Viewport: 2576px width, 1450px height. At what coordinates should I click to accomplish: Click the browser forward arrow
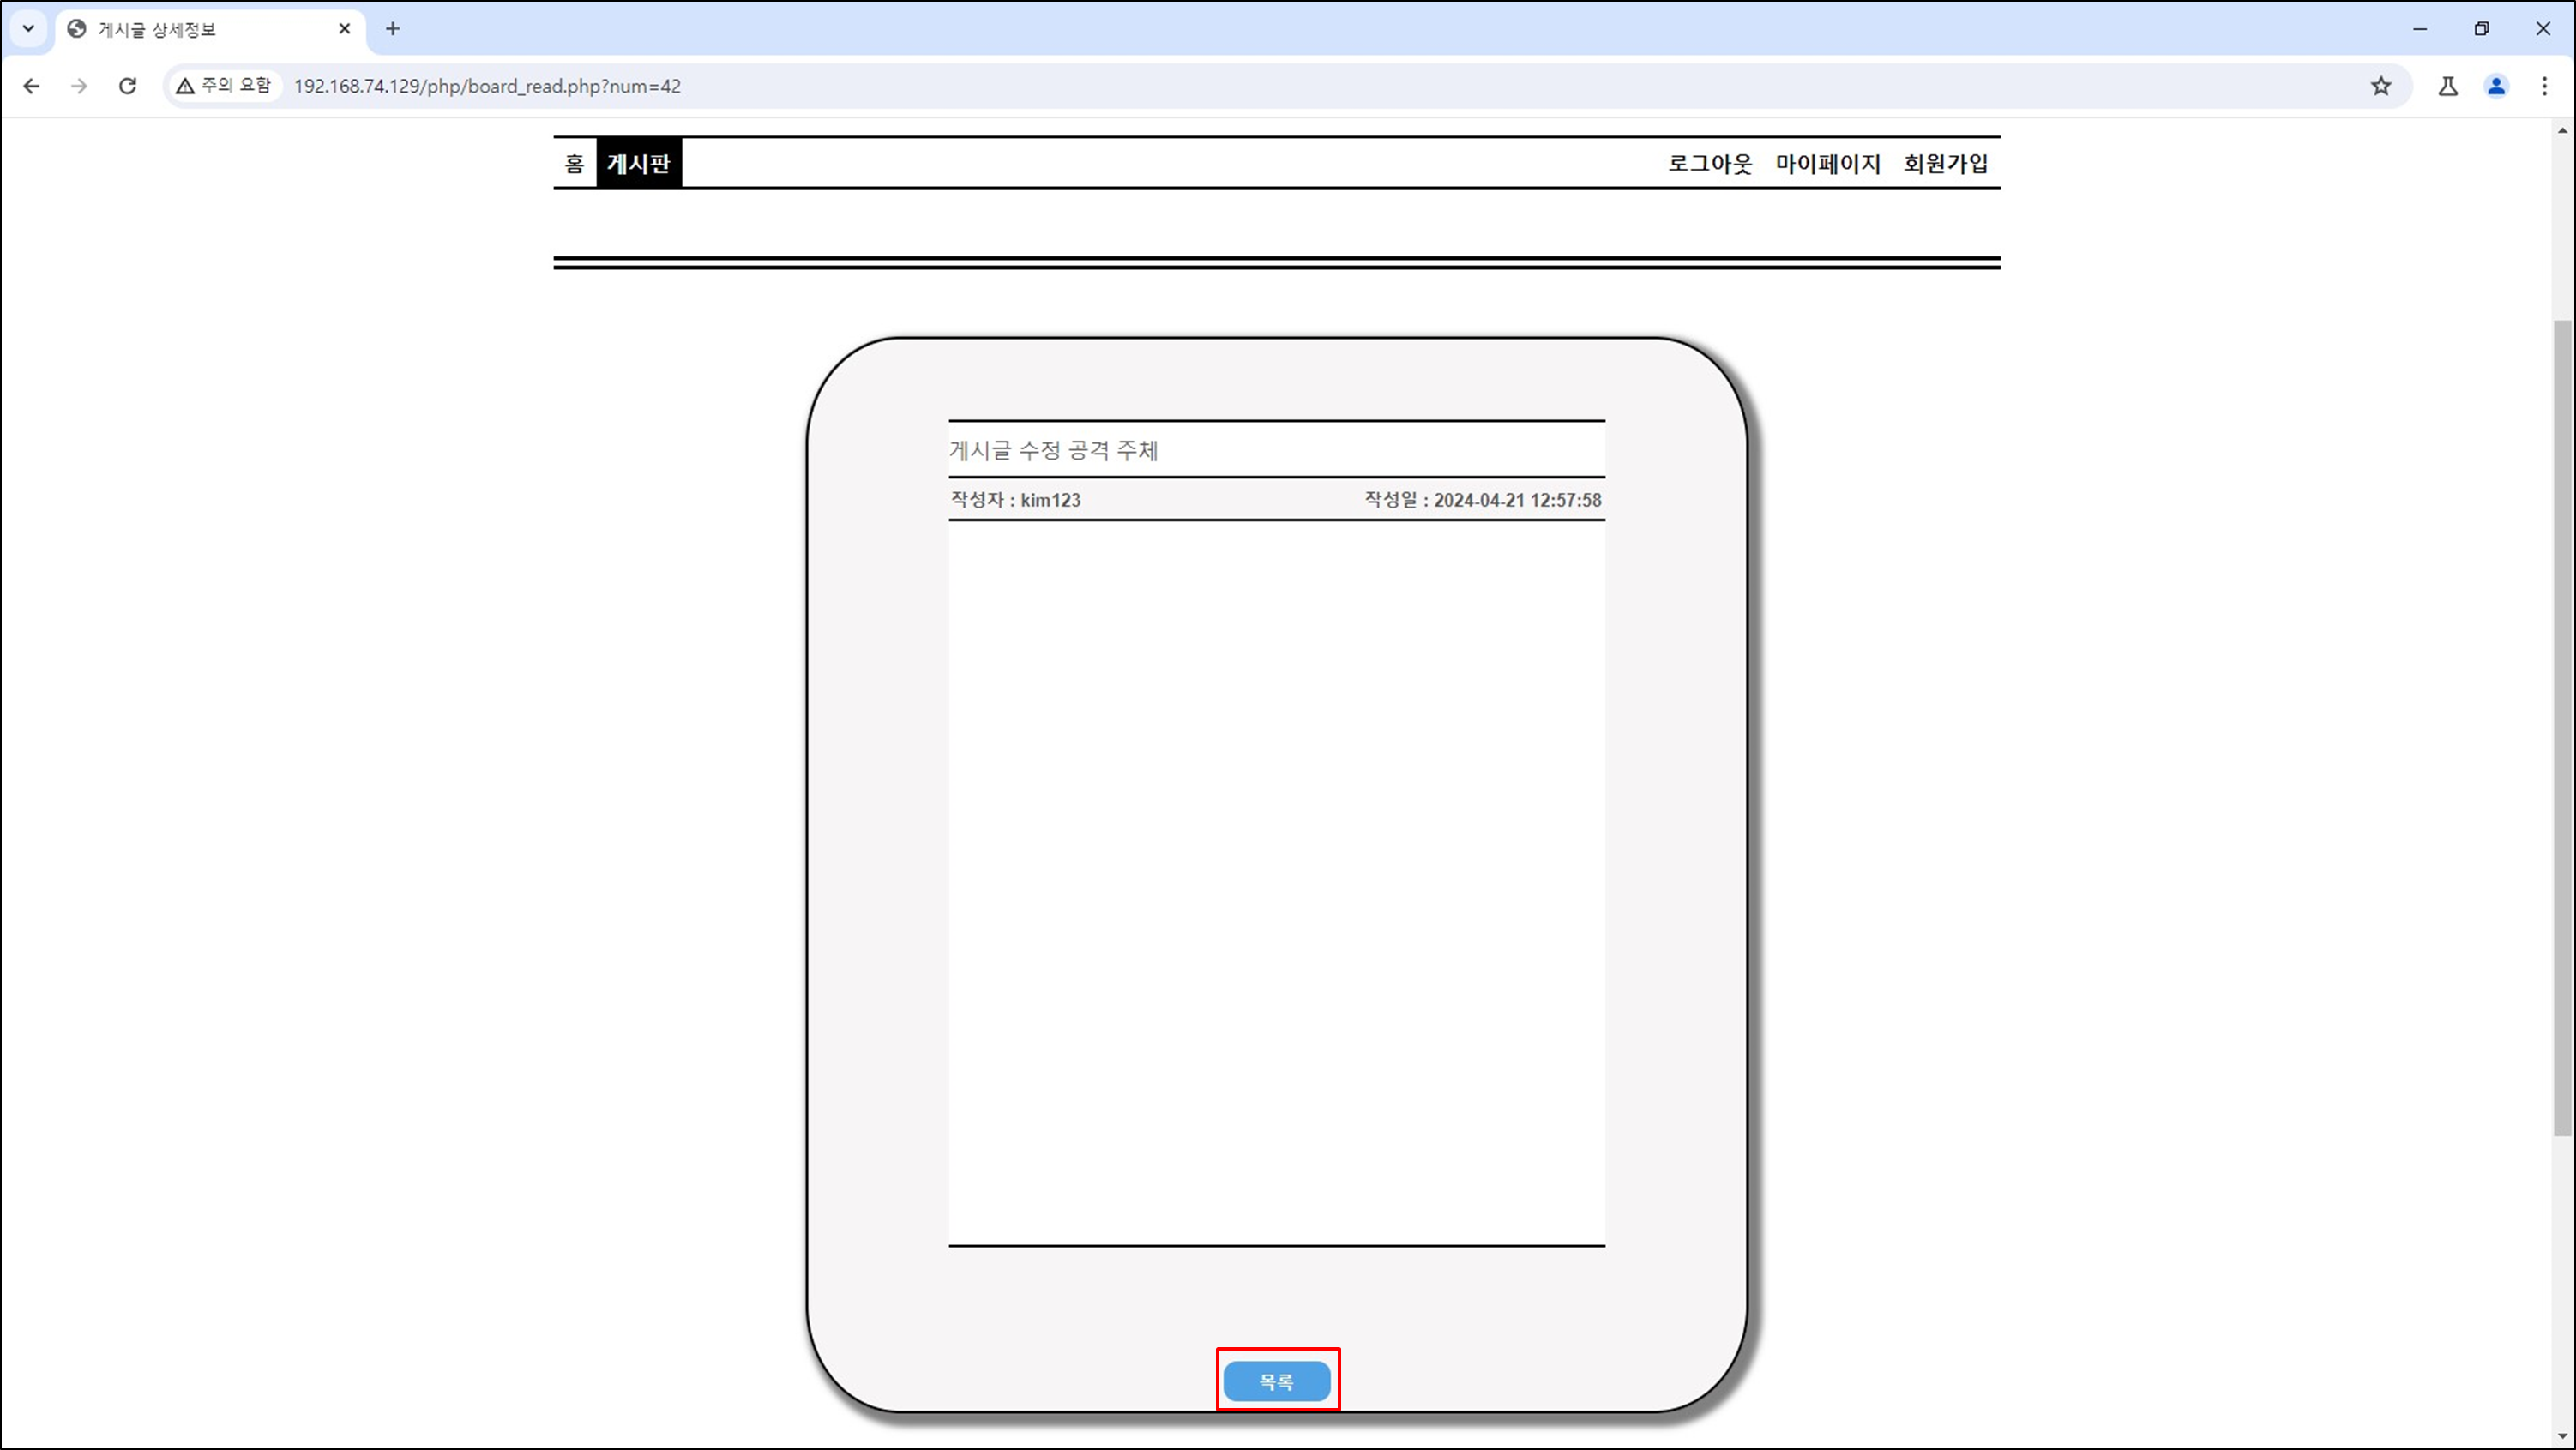79,86
